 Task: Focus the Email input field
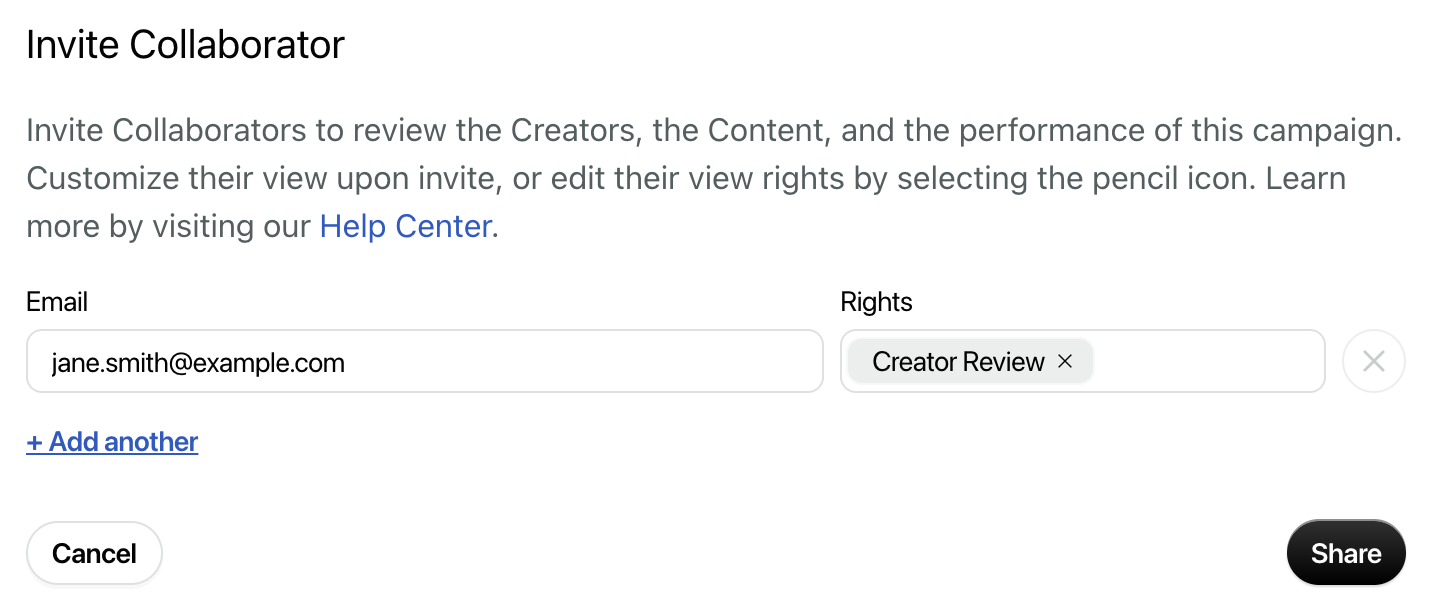point(425,361)
